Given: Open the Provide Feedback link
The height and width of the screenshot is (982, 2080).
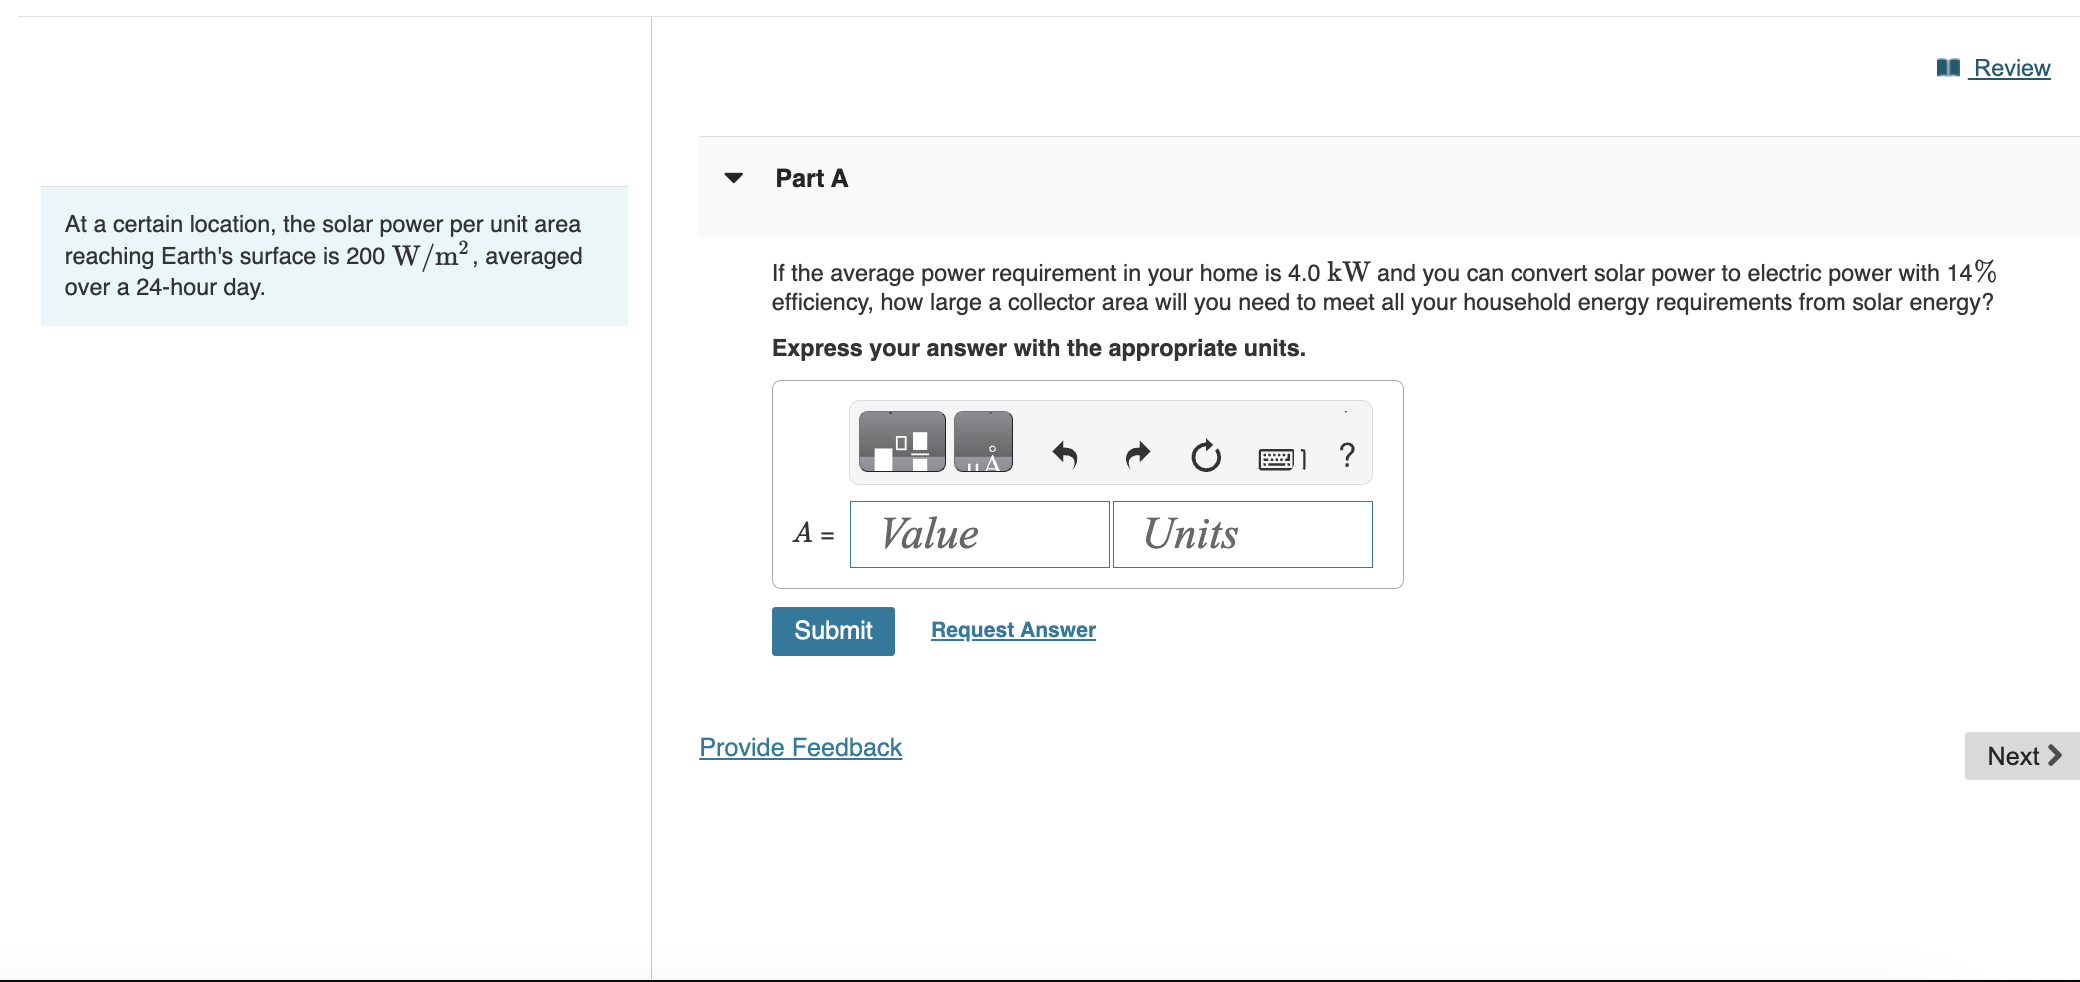Looking at the screenshot, I should tap(800, 748).
